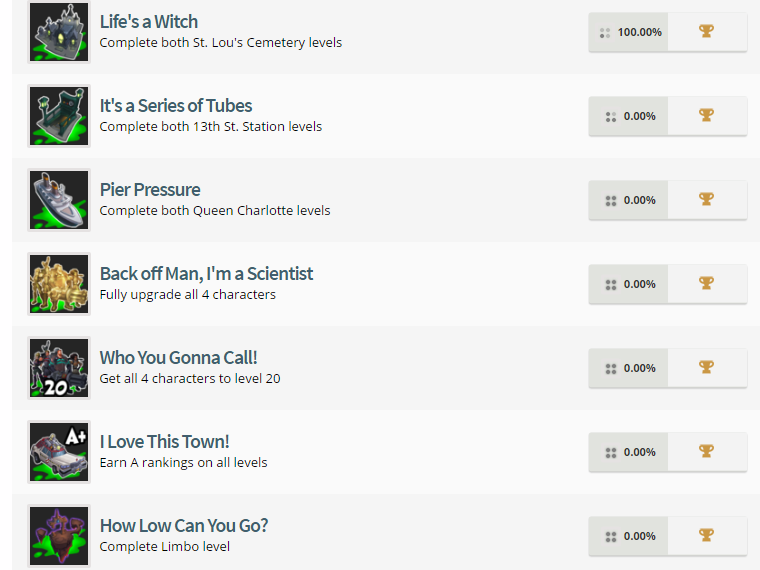
Task: Click the dots icon beside Pier Pressure percentage
Action: [x=610, y=201]
